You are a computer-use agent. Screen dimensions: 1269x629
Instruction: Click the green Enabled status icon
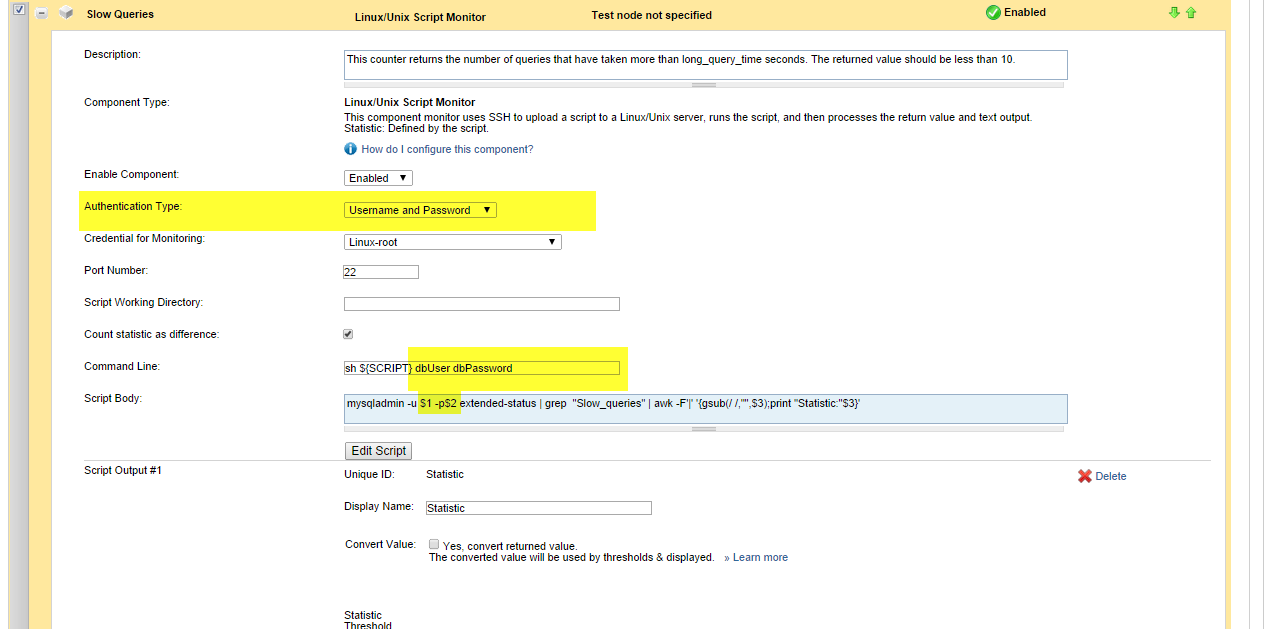click(x=993, y=12)
